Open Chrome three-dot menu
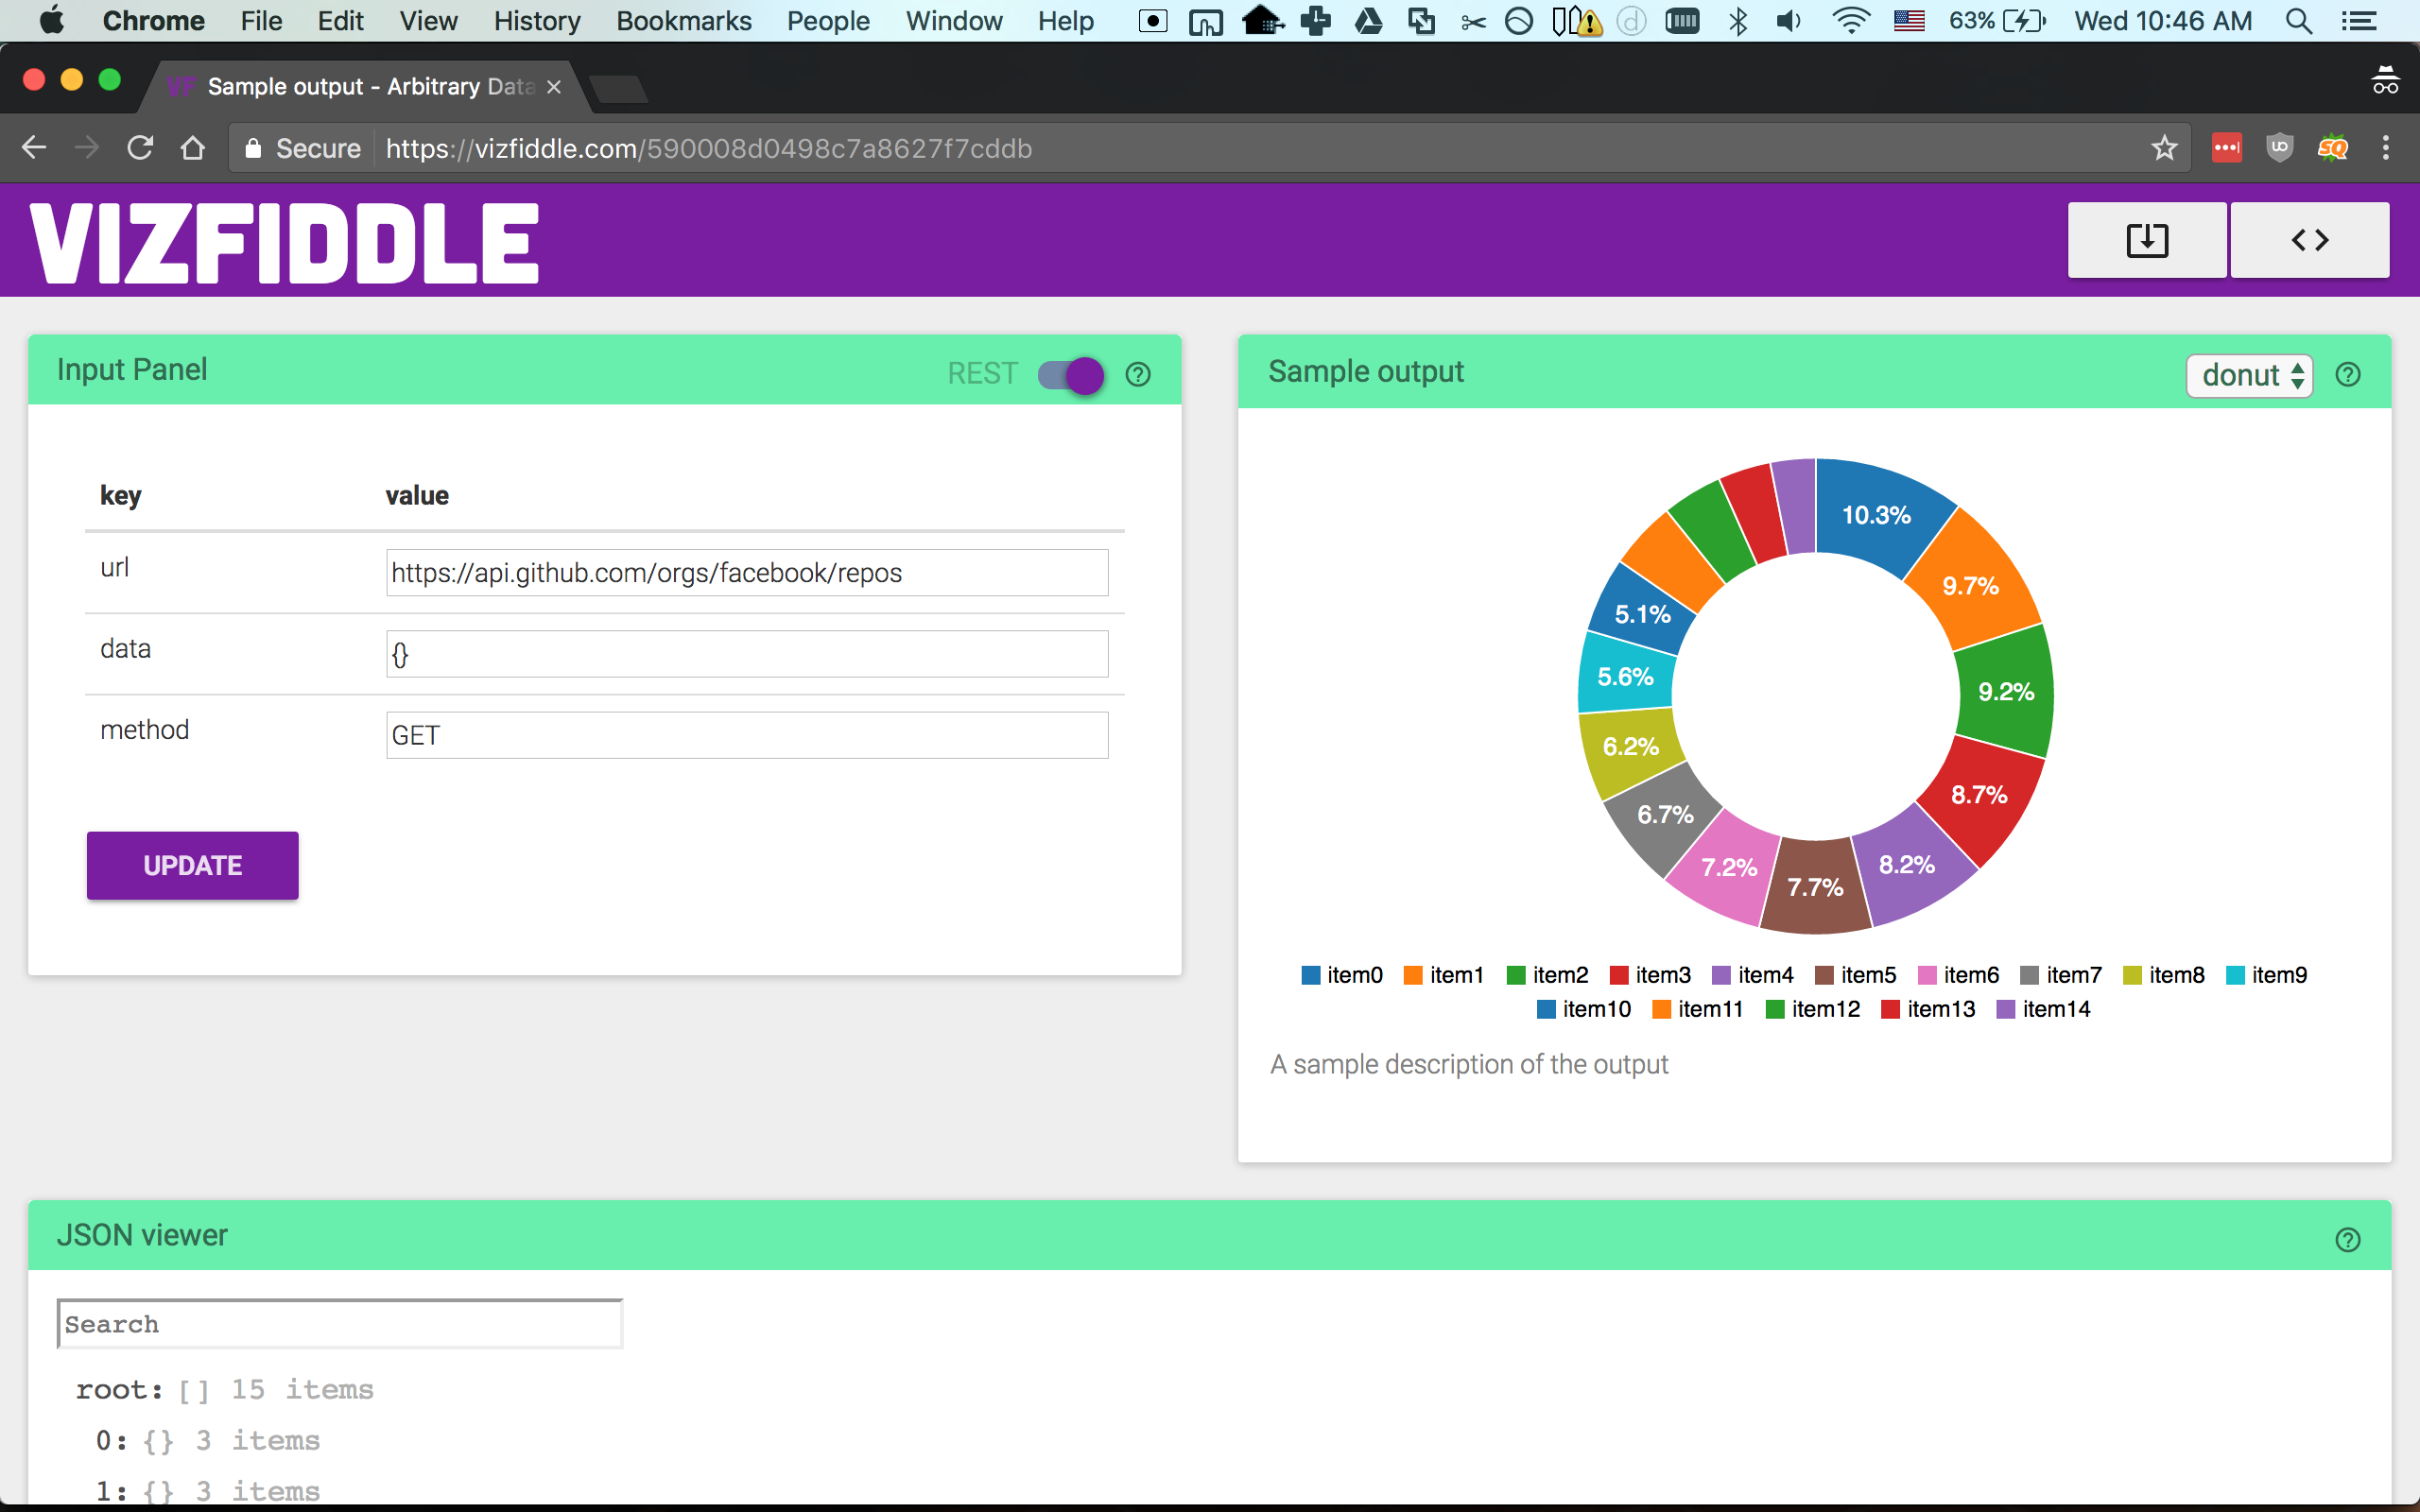Image resolution: width=2420 pixels, height=1512 pixels. coord(2386,148)
